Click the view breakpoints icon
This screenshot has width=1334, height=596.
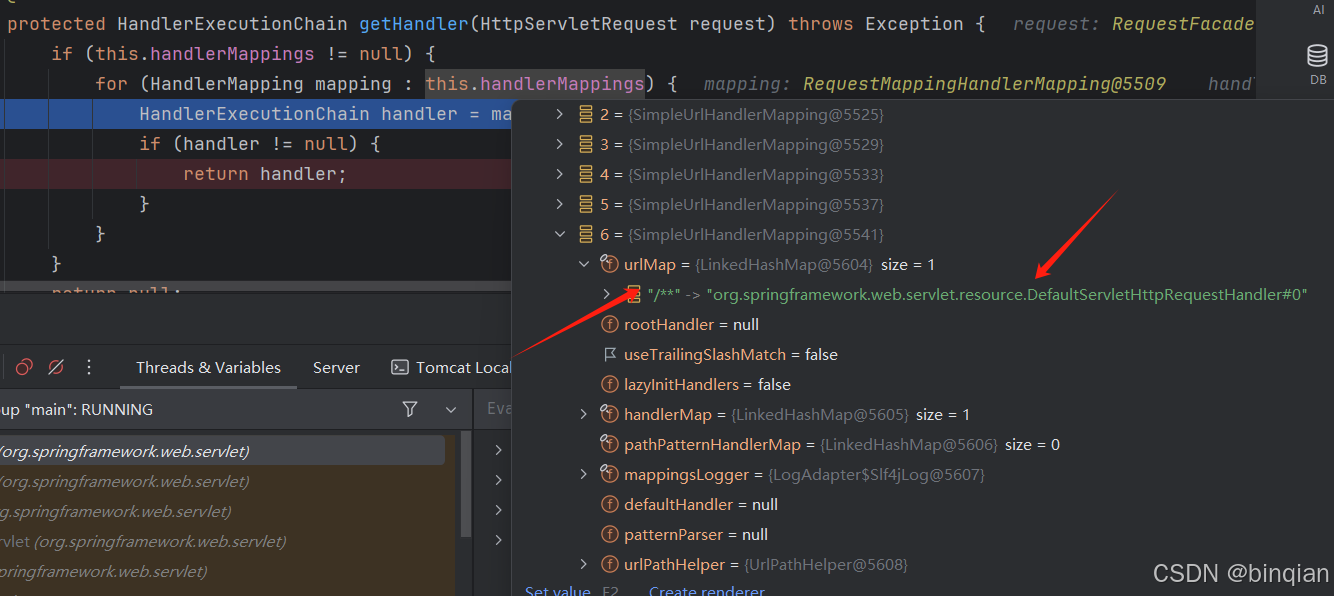(23, 367)
